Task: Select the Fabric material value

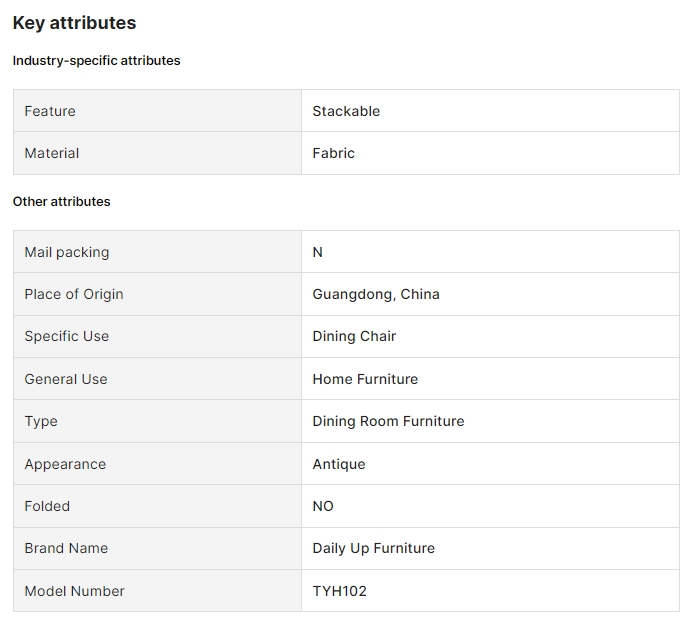Action: [333, 153]
